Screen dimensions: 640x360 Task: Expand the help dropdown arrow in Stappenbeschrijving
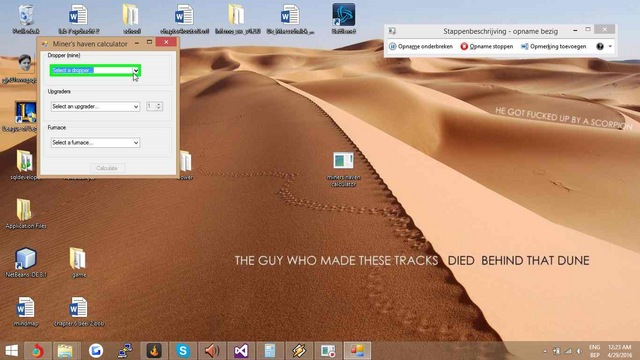[x=610, y=47]
